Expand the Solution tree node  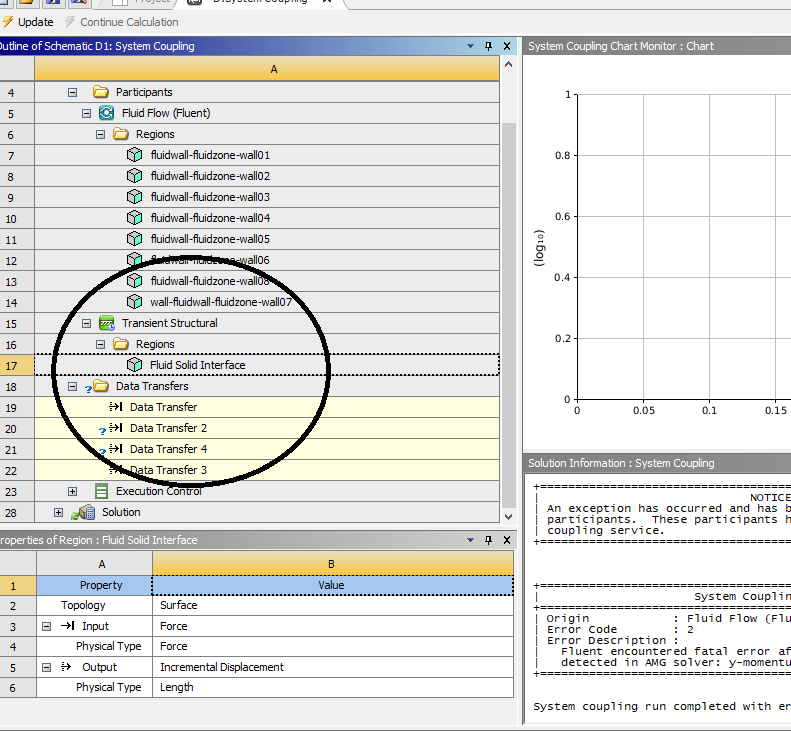click(x=58, y=512)
